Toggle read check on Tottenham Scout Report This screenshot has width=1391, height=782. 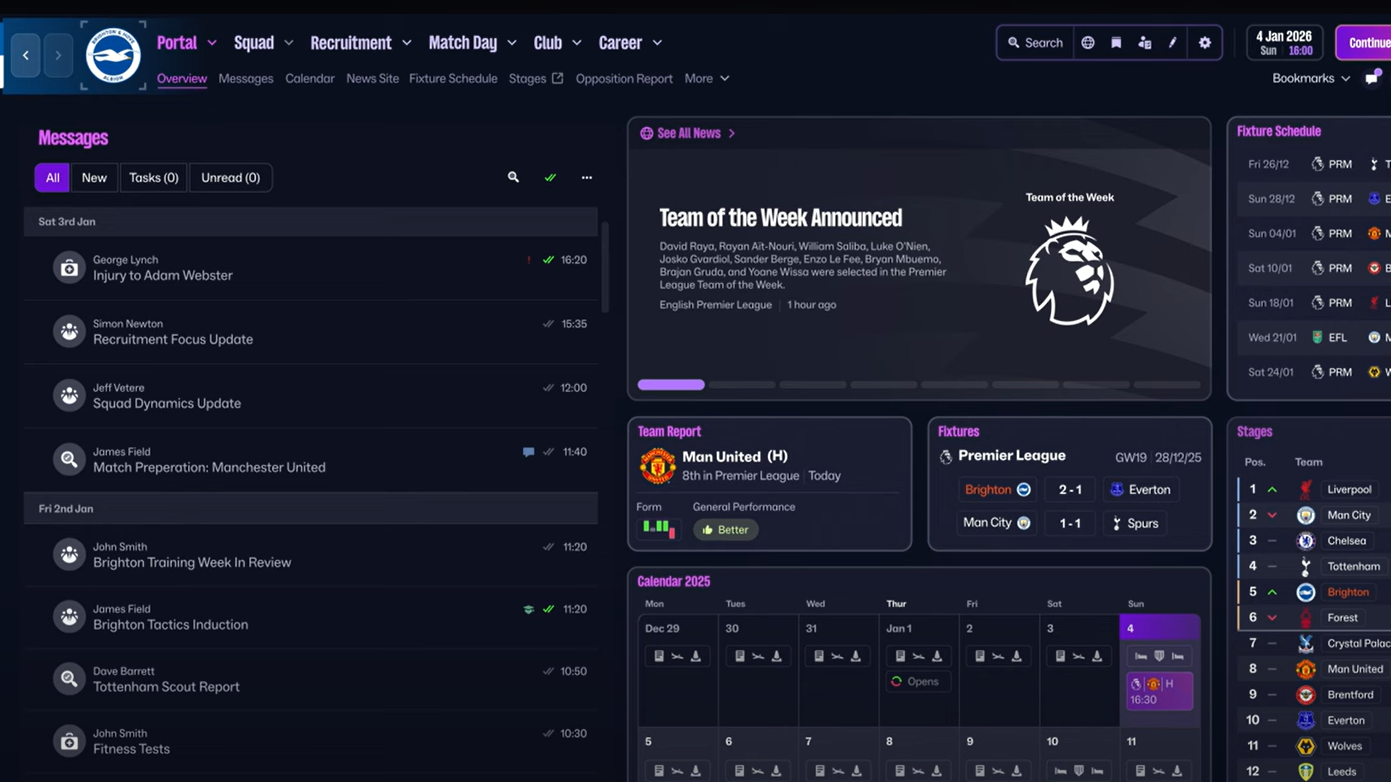[x=548, y=671]
